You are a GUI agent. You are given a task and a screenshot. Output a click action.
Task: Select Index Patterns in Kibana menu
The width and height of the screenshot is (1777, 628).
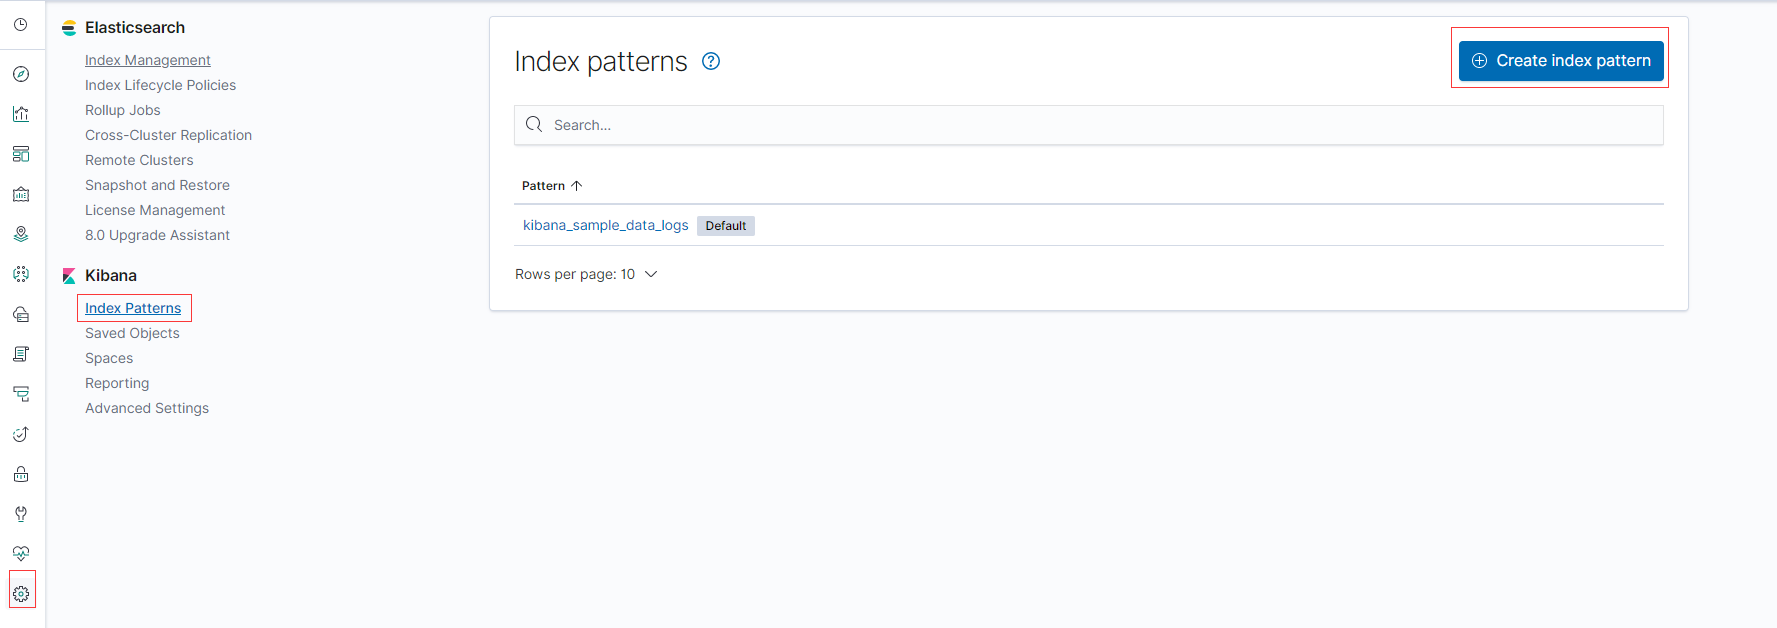[133, 308]
